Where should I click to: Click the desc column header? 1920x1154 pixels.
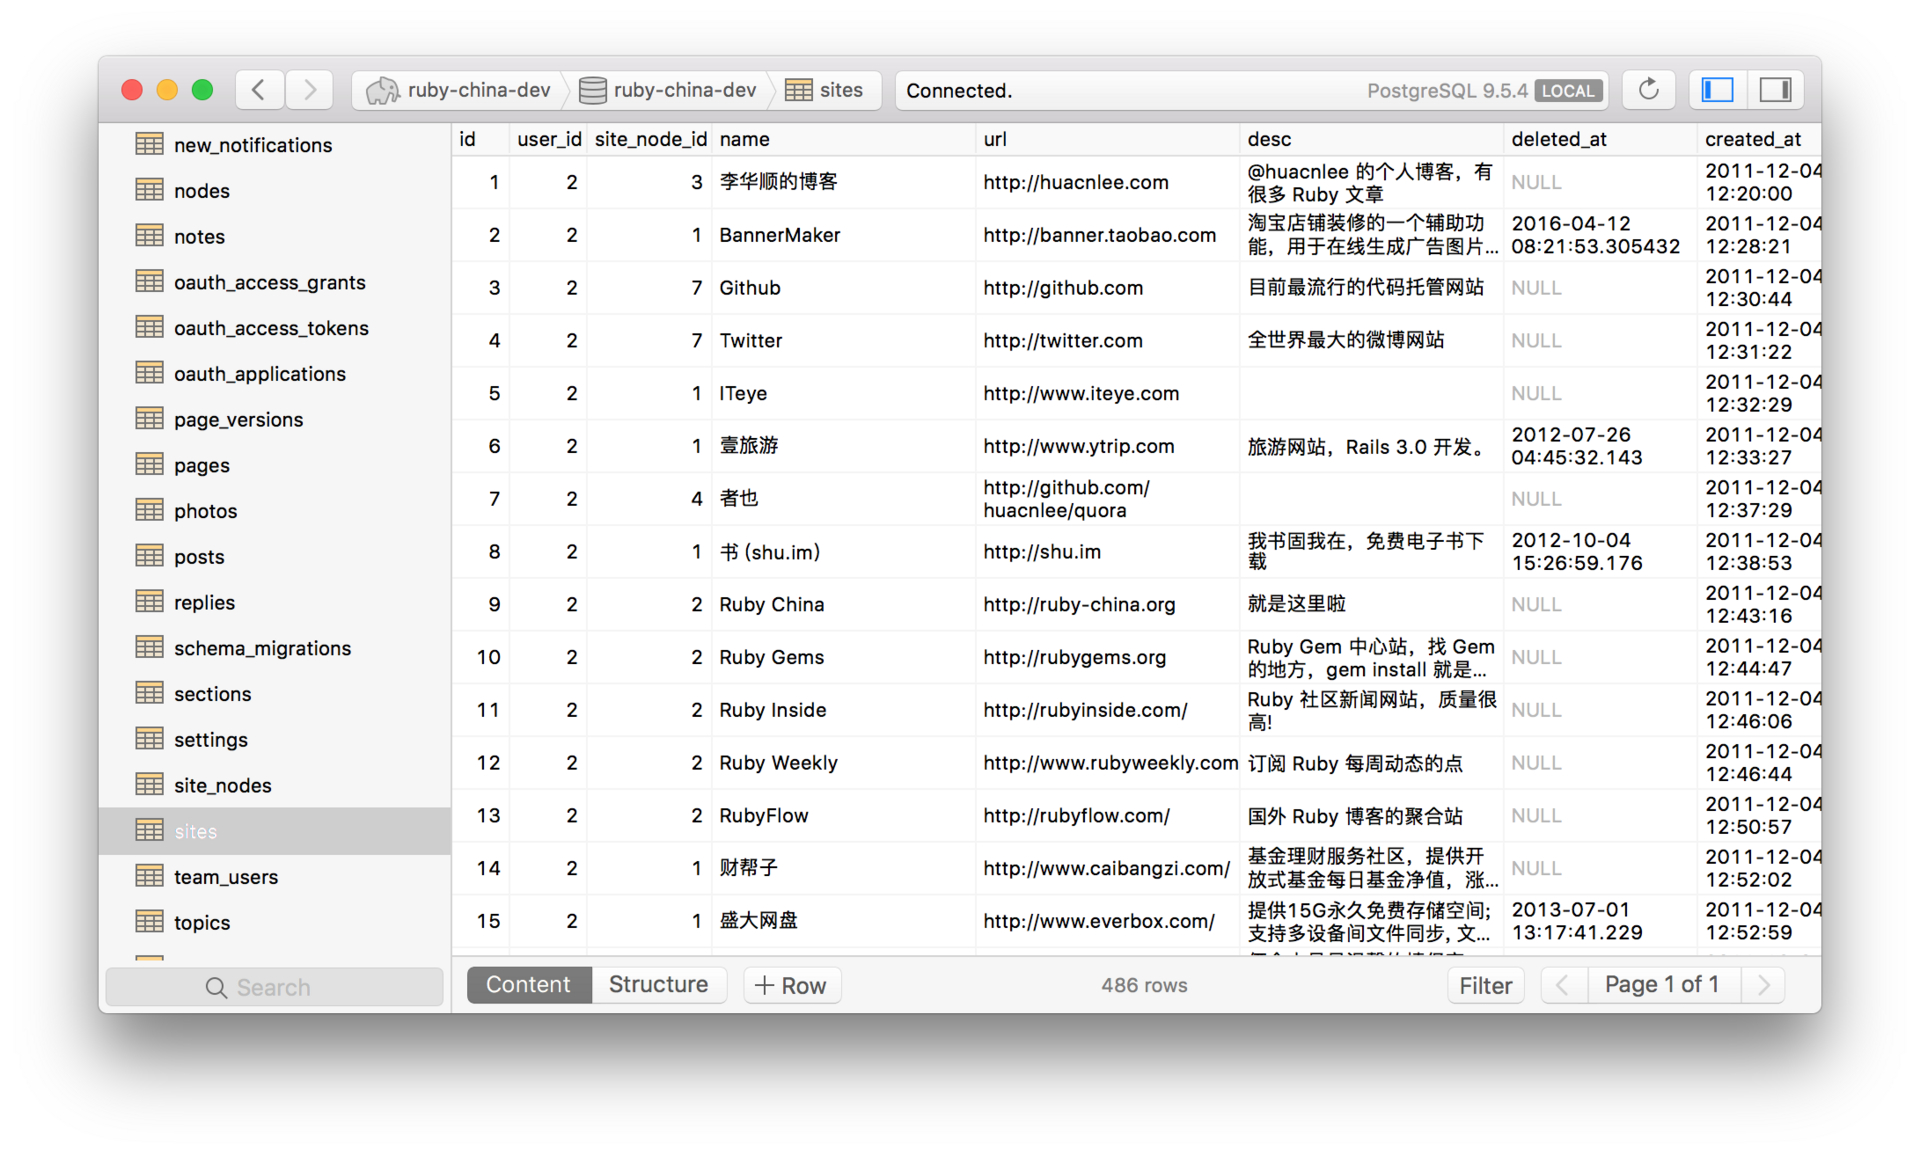coord(1371,139)
